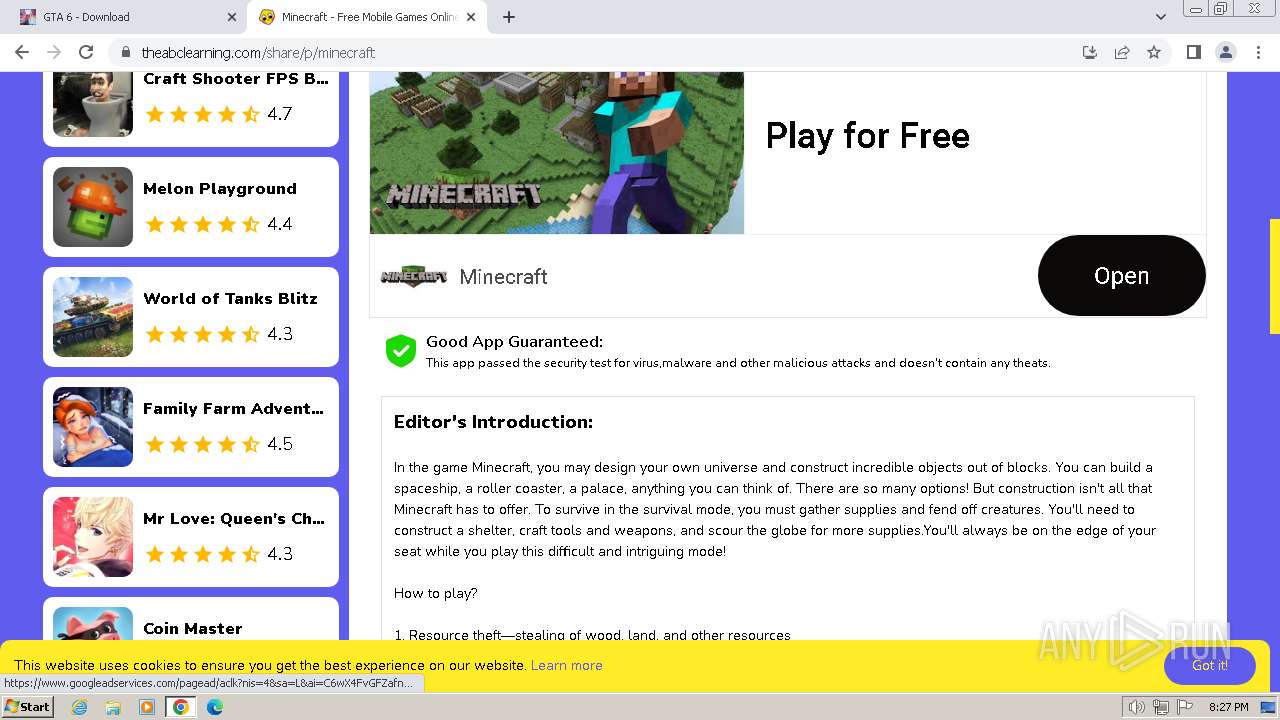Viewport: 1280px width, 720px height.
Task: Reload the current page
Action: pos(86,52)
